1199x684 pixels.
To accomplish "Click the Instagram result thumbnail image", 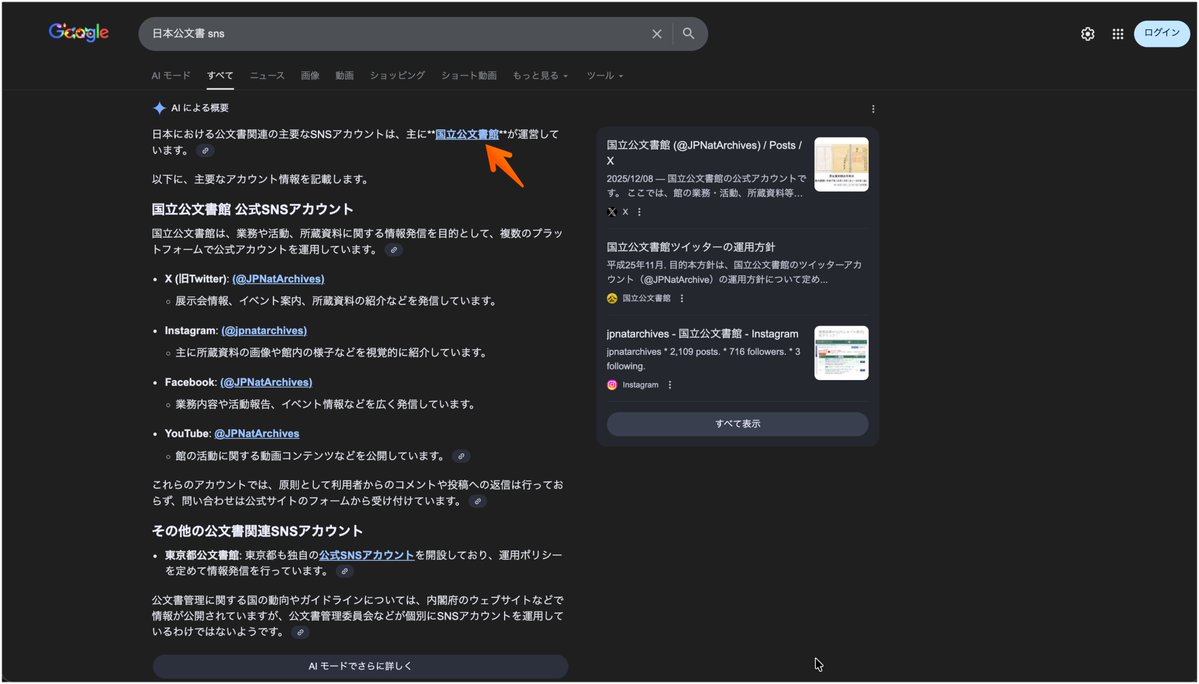I will [x=841, y=353].
